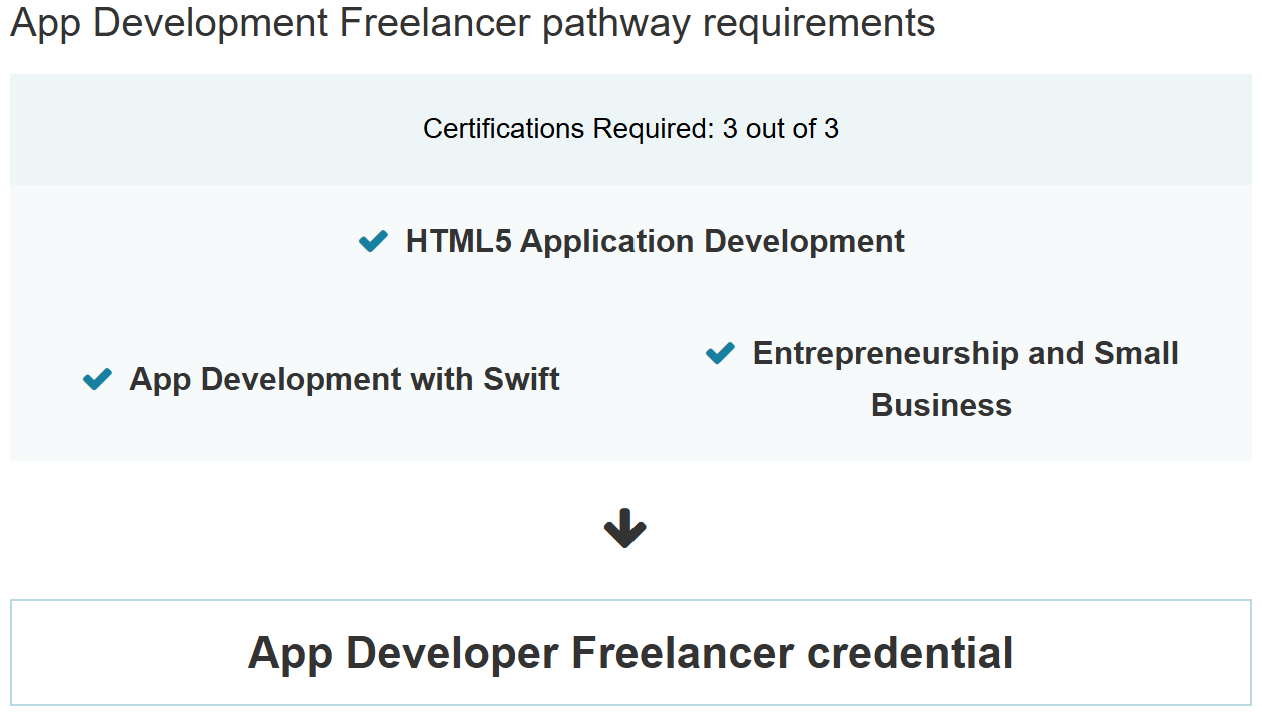Click "App Developer" in the credential box
This screenshot has height=716, width=1262.
click(x=402, y=652)
